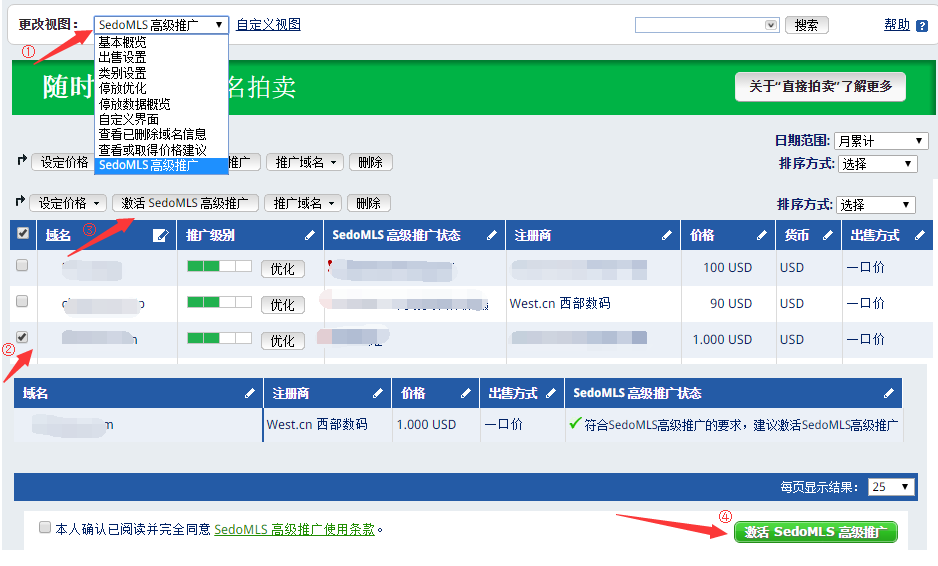
Task: Select 查看已删除域名信息 in view list
Action: pyautogui.click(x=153, y=134)
